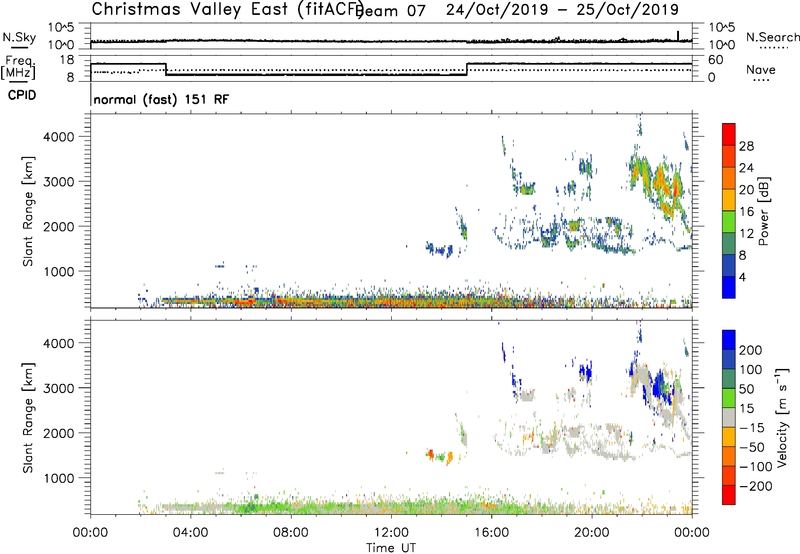Click the bright blue bottom Power colorbar segment
This screenshot has width=800, height=554.
[729, 287]
